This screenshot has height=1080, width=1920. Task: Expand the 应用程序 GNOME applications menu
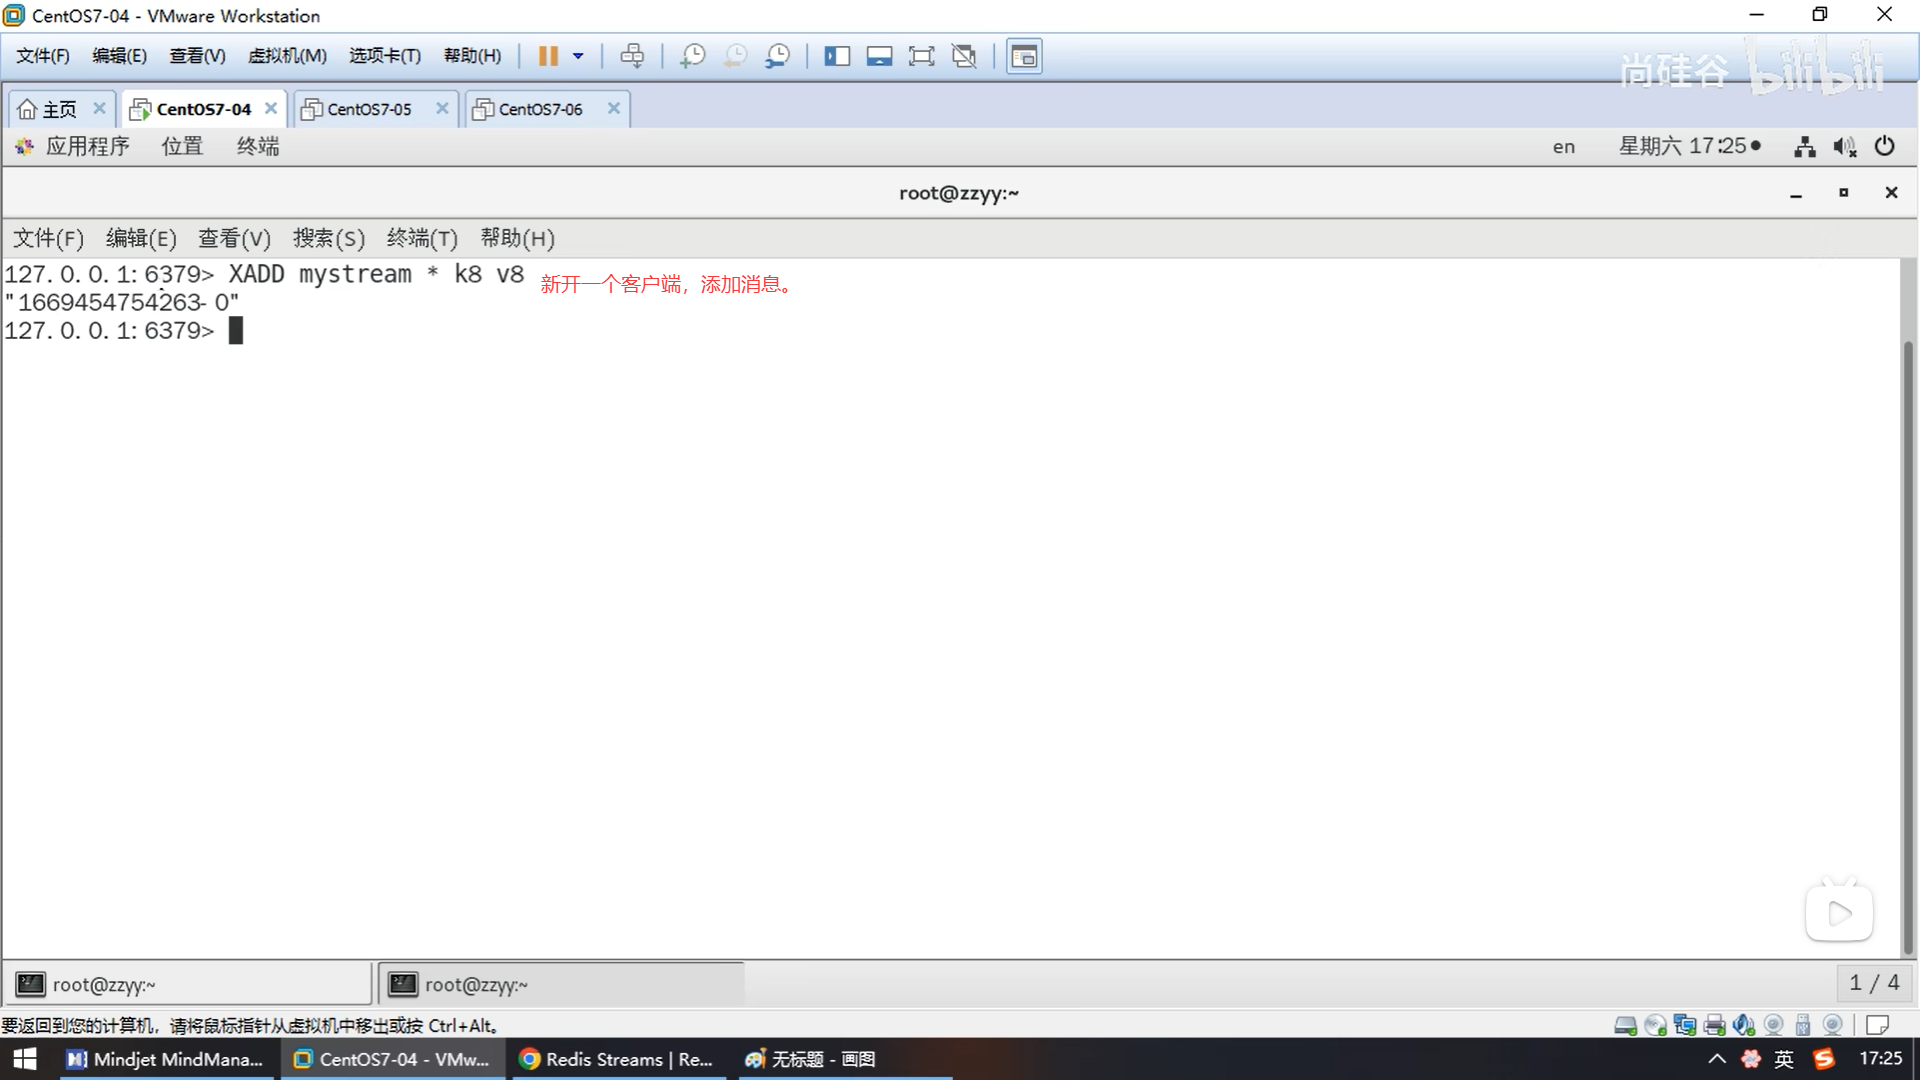87,146
